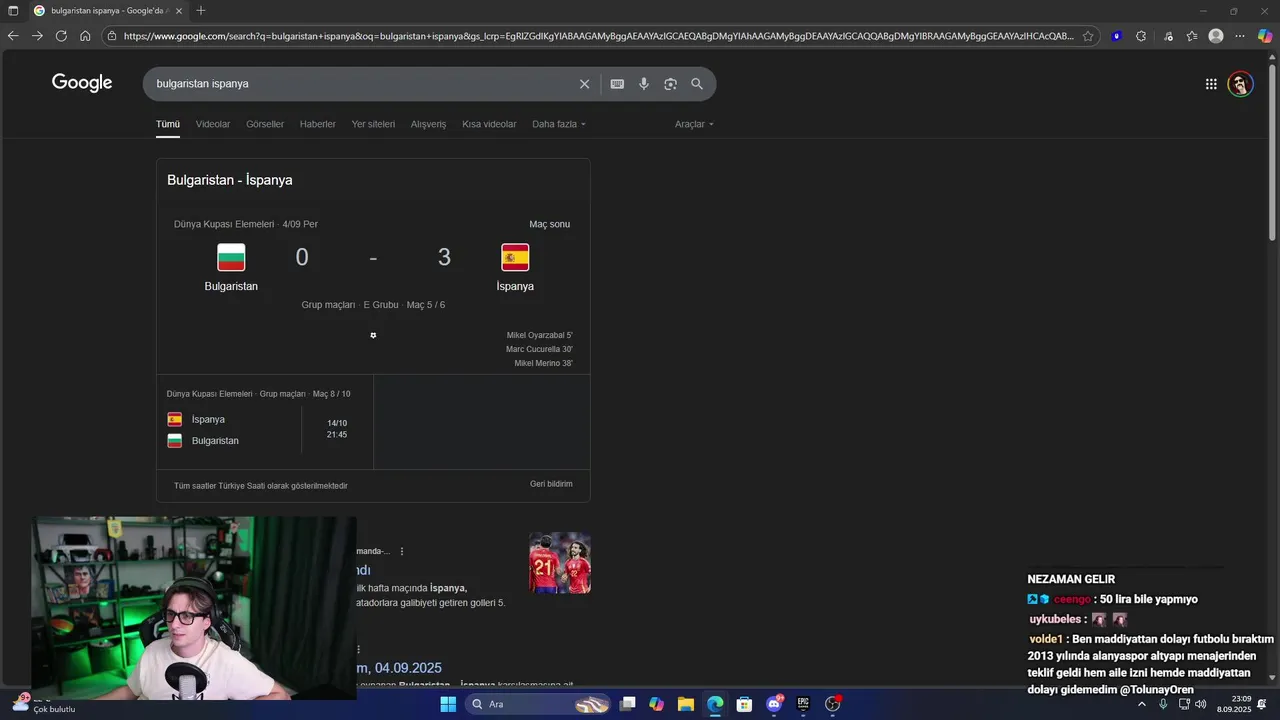Open the media control music icon
This screenshot has width=1280, height=720.
pyautogui.click(x=1168, y=36)
